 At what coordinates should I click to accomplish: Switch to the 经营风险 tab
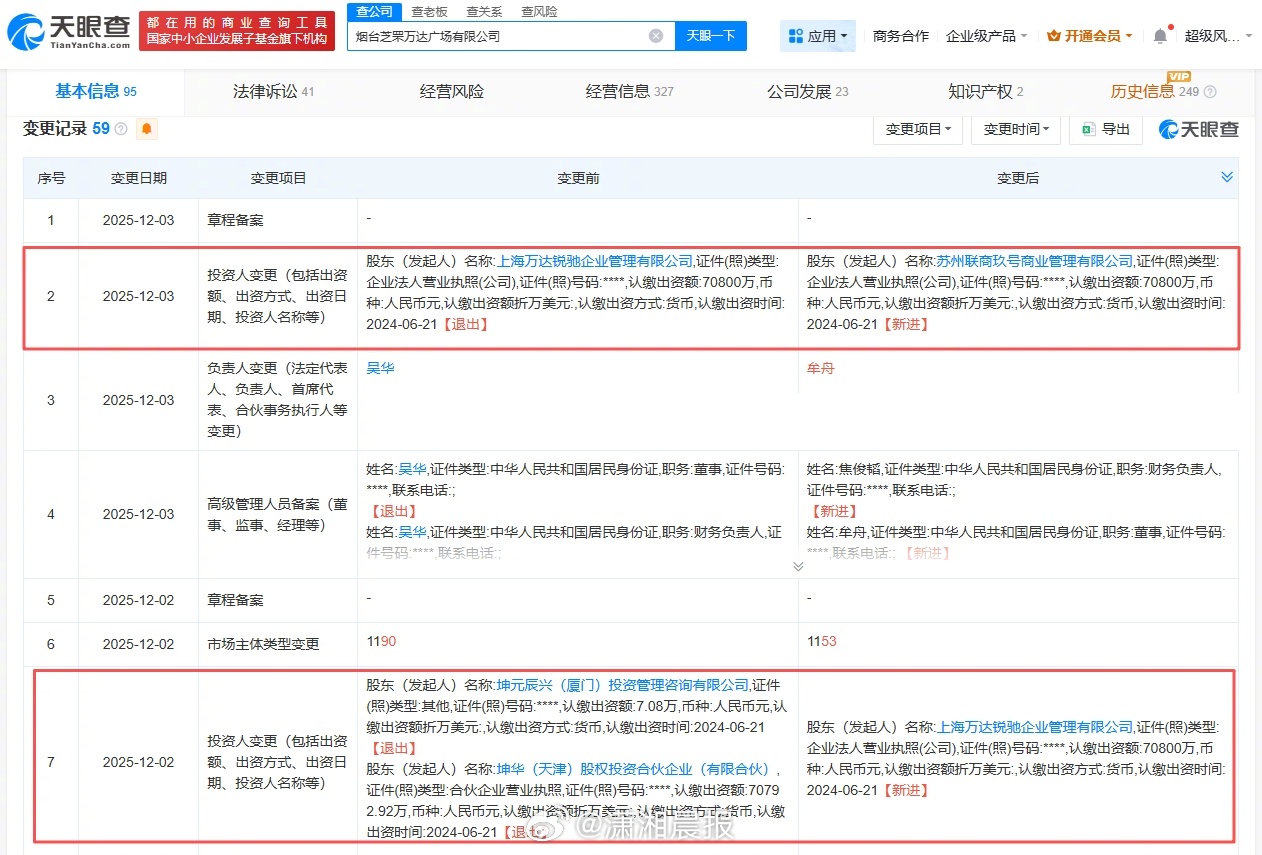(x=452, y=92)
